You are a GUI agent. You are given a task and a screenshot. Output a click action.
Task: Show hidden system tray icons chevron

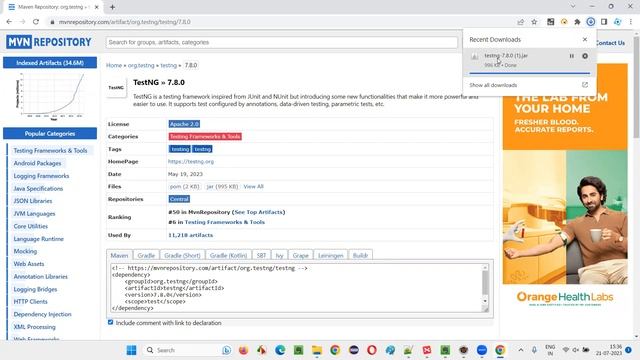coord(521,350)
